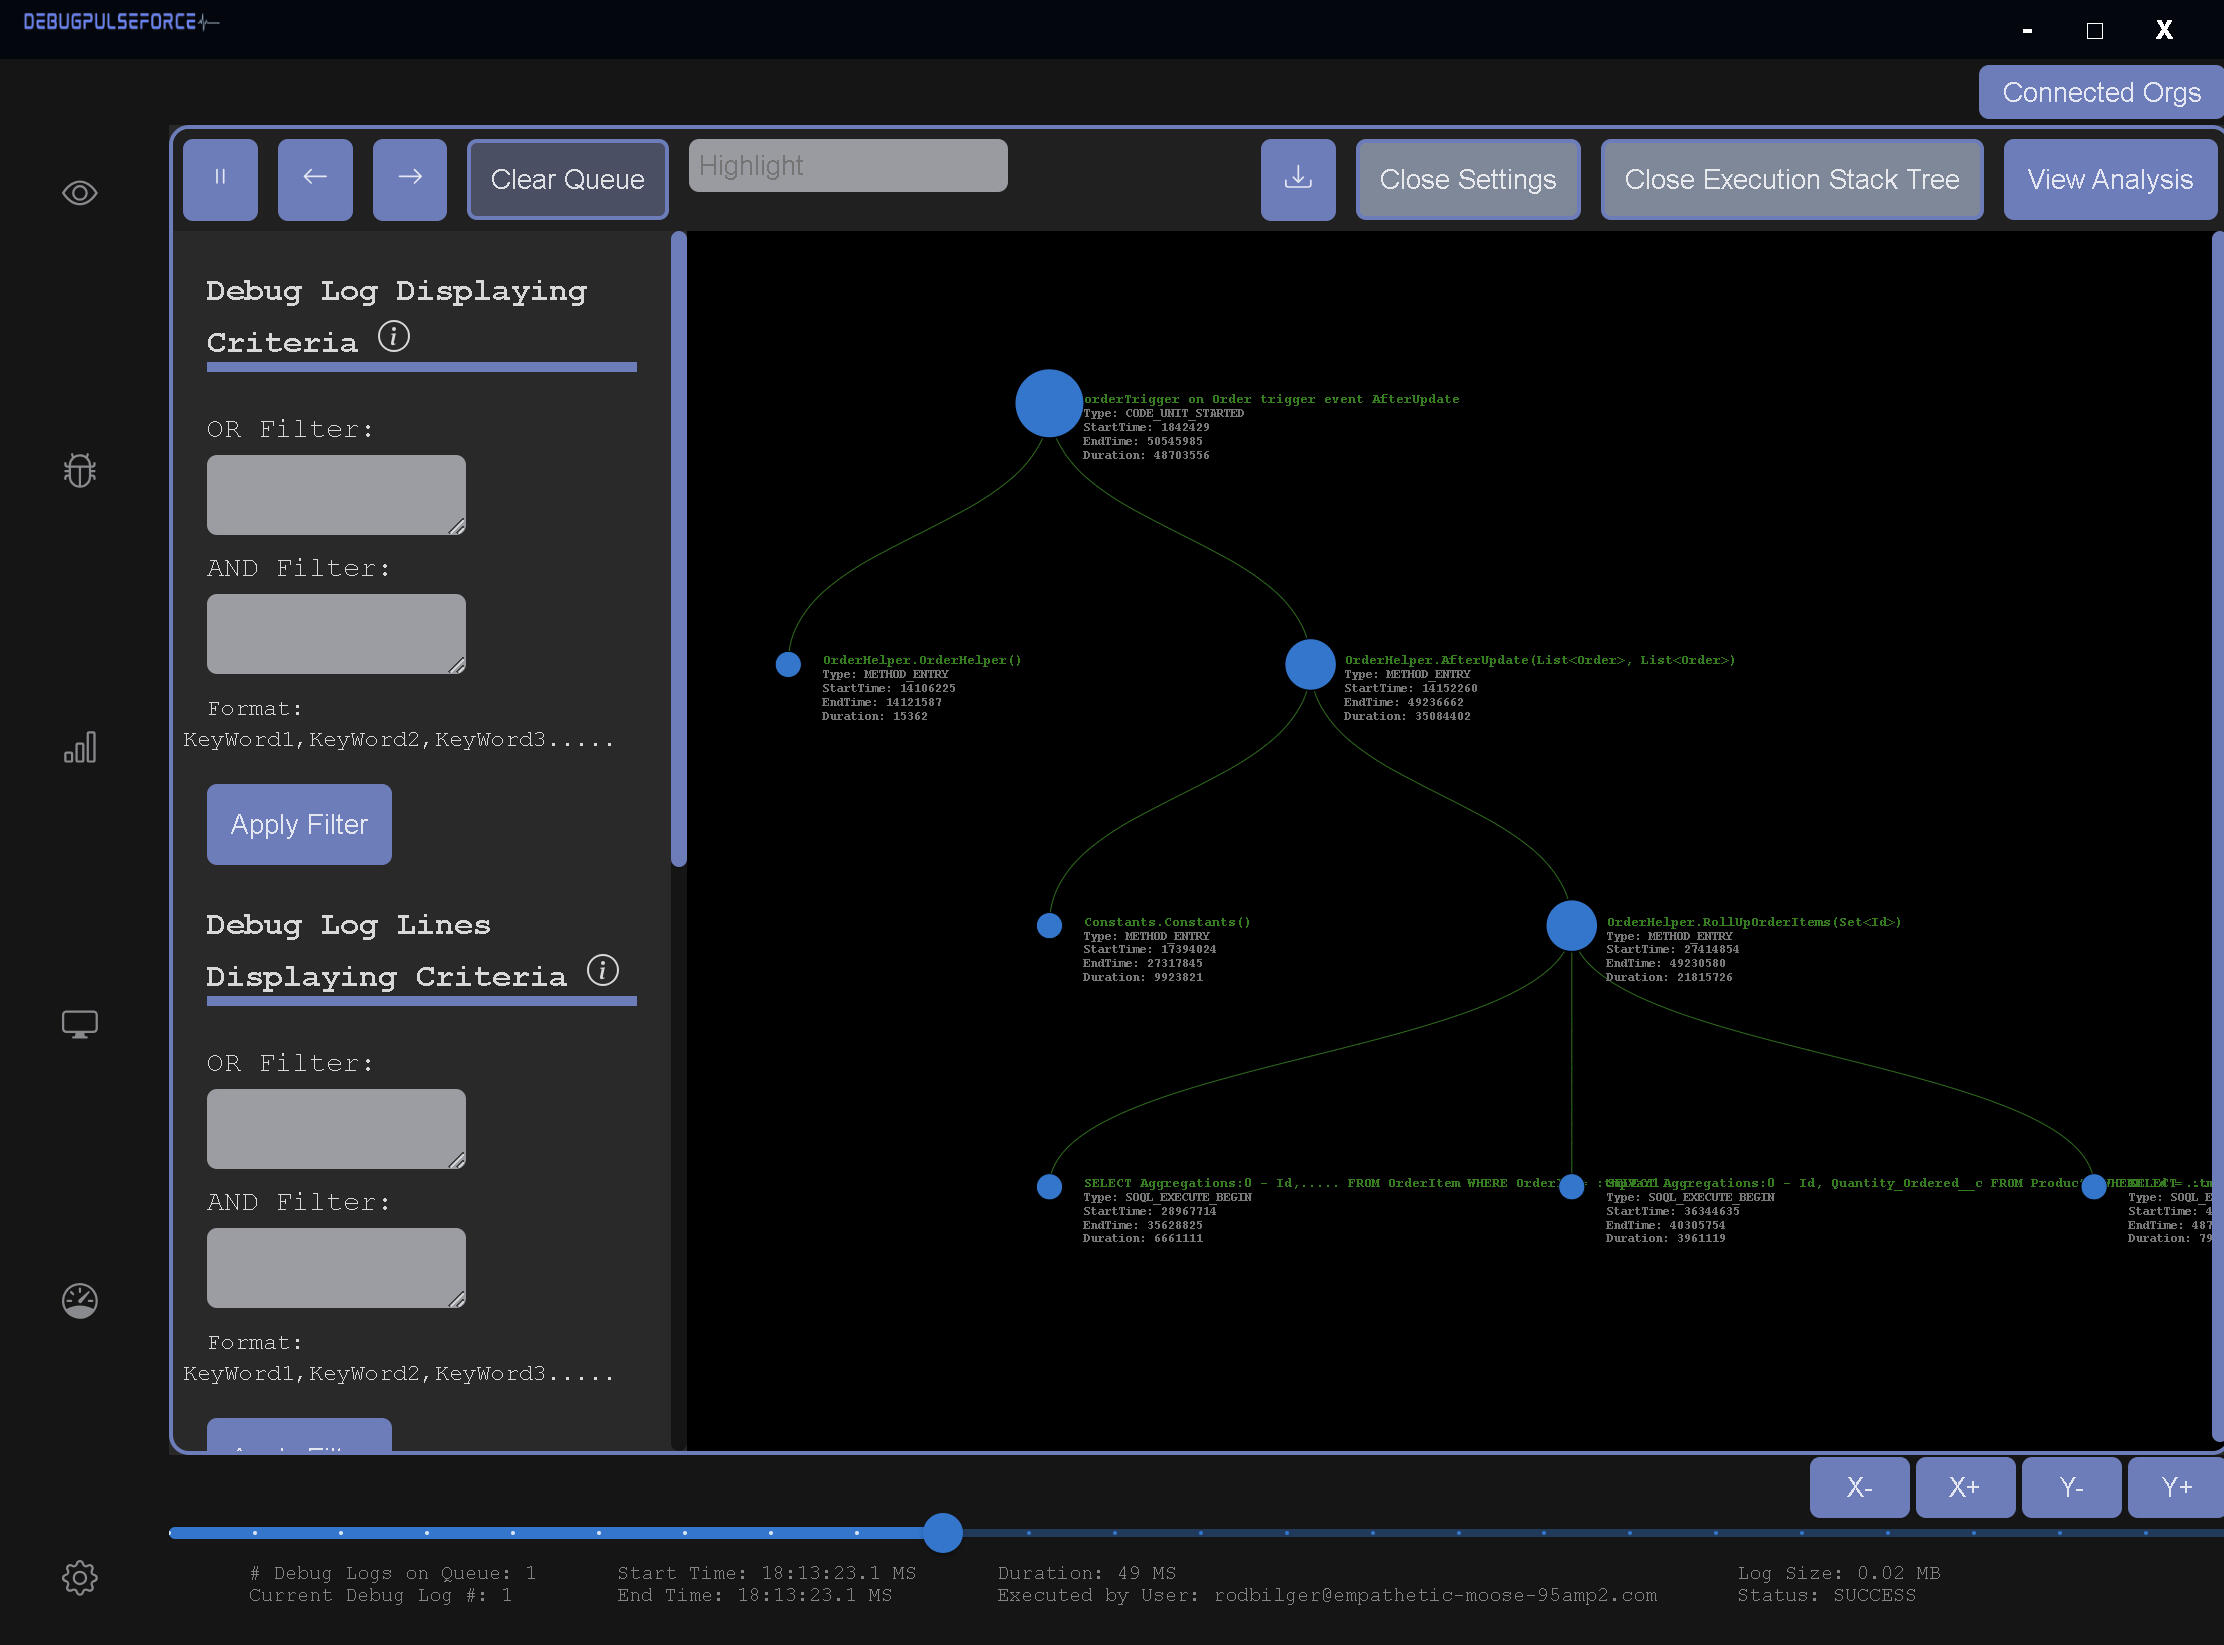Open the Connected Orgs menu
This screenshot has height=1645, width=2224.
pyautogui.click(x=2100, y=92)
